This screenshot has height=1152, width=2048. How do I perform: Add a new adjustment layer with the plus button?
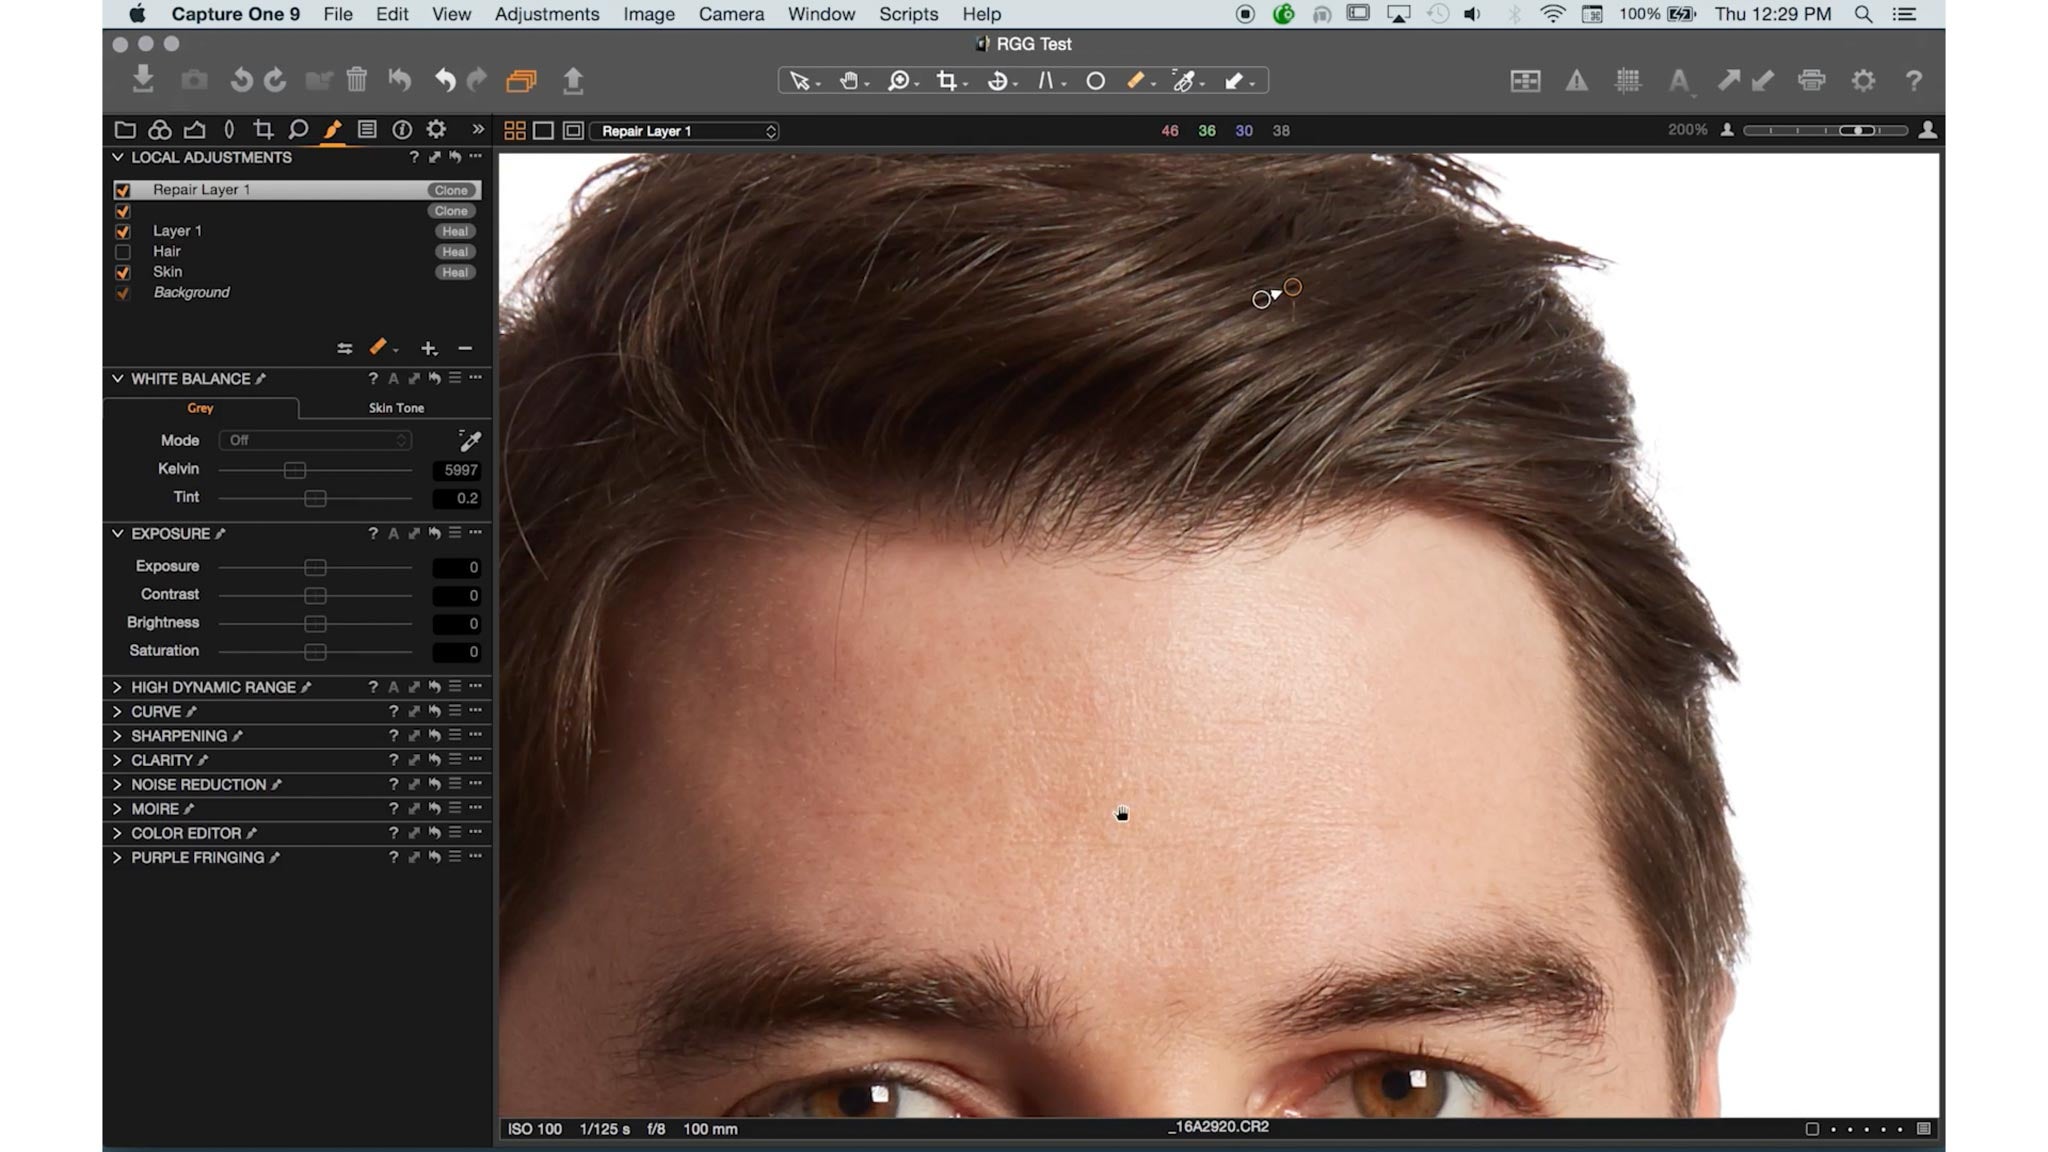429,348
